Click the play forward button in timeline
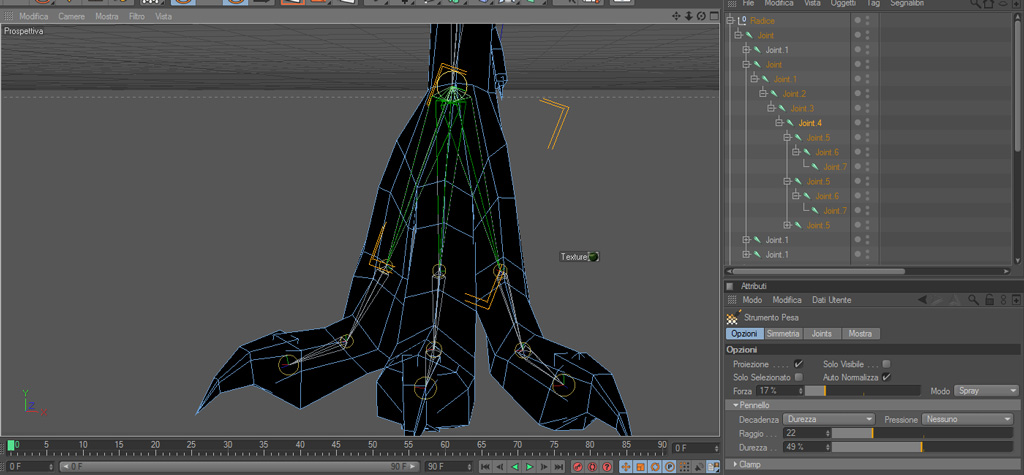This screenshot has width=1024, height=475. (x=529, y=467)
